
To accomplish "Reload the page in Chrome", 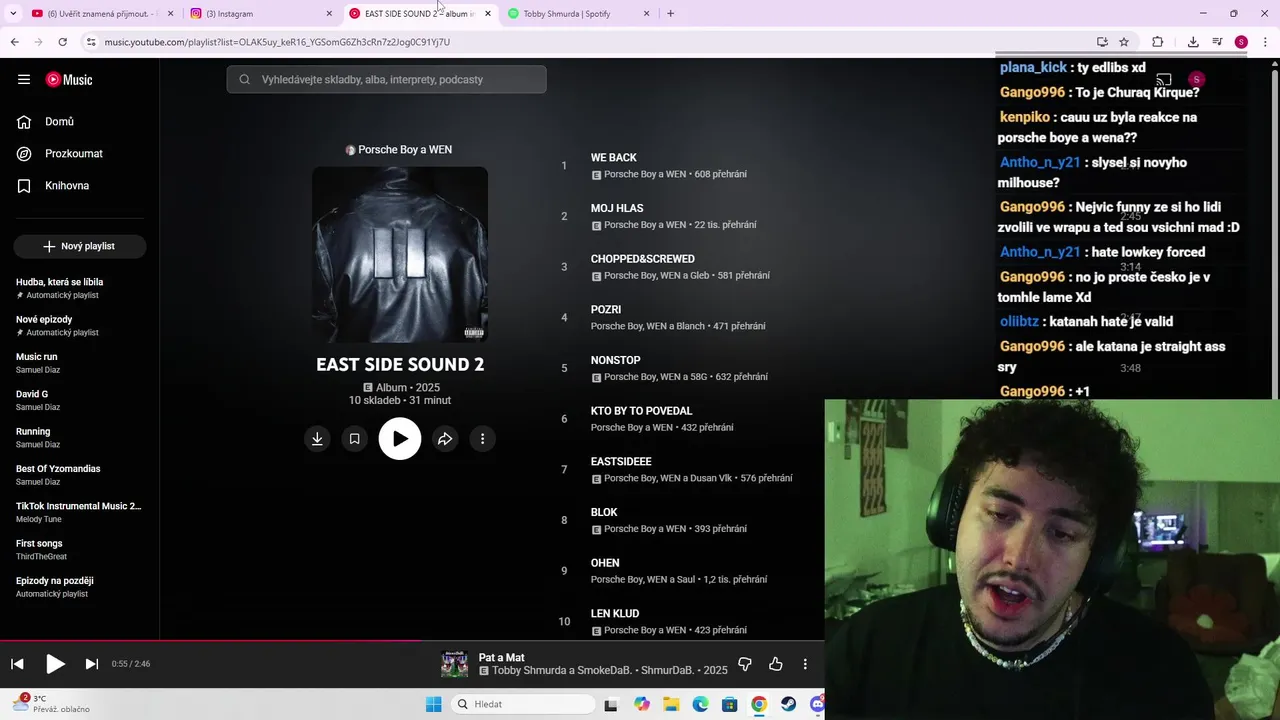I will coord(62,42).
